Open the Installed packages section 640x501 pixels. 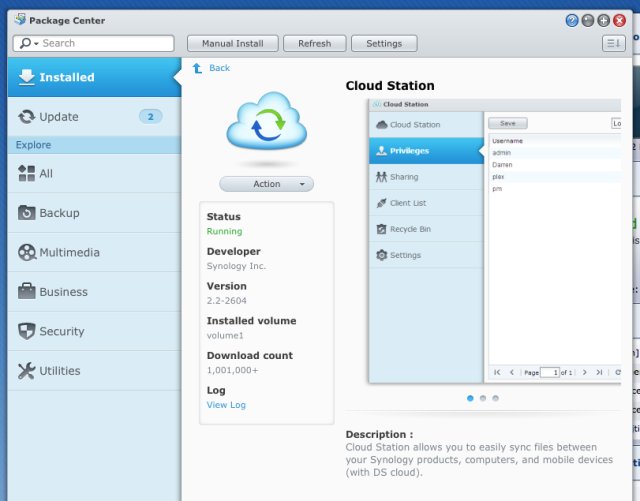[x=94, y=77]
